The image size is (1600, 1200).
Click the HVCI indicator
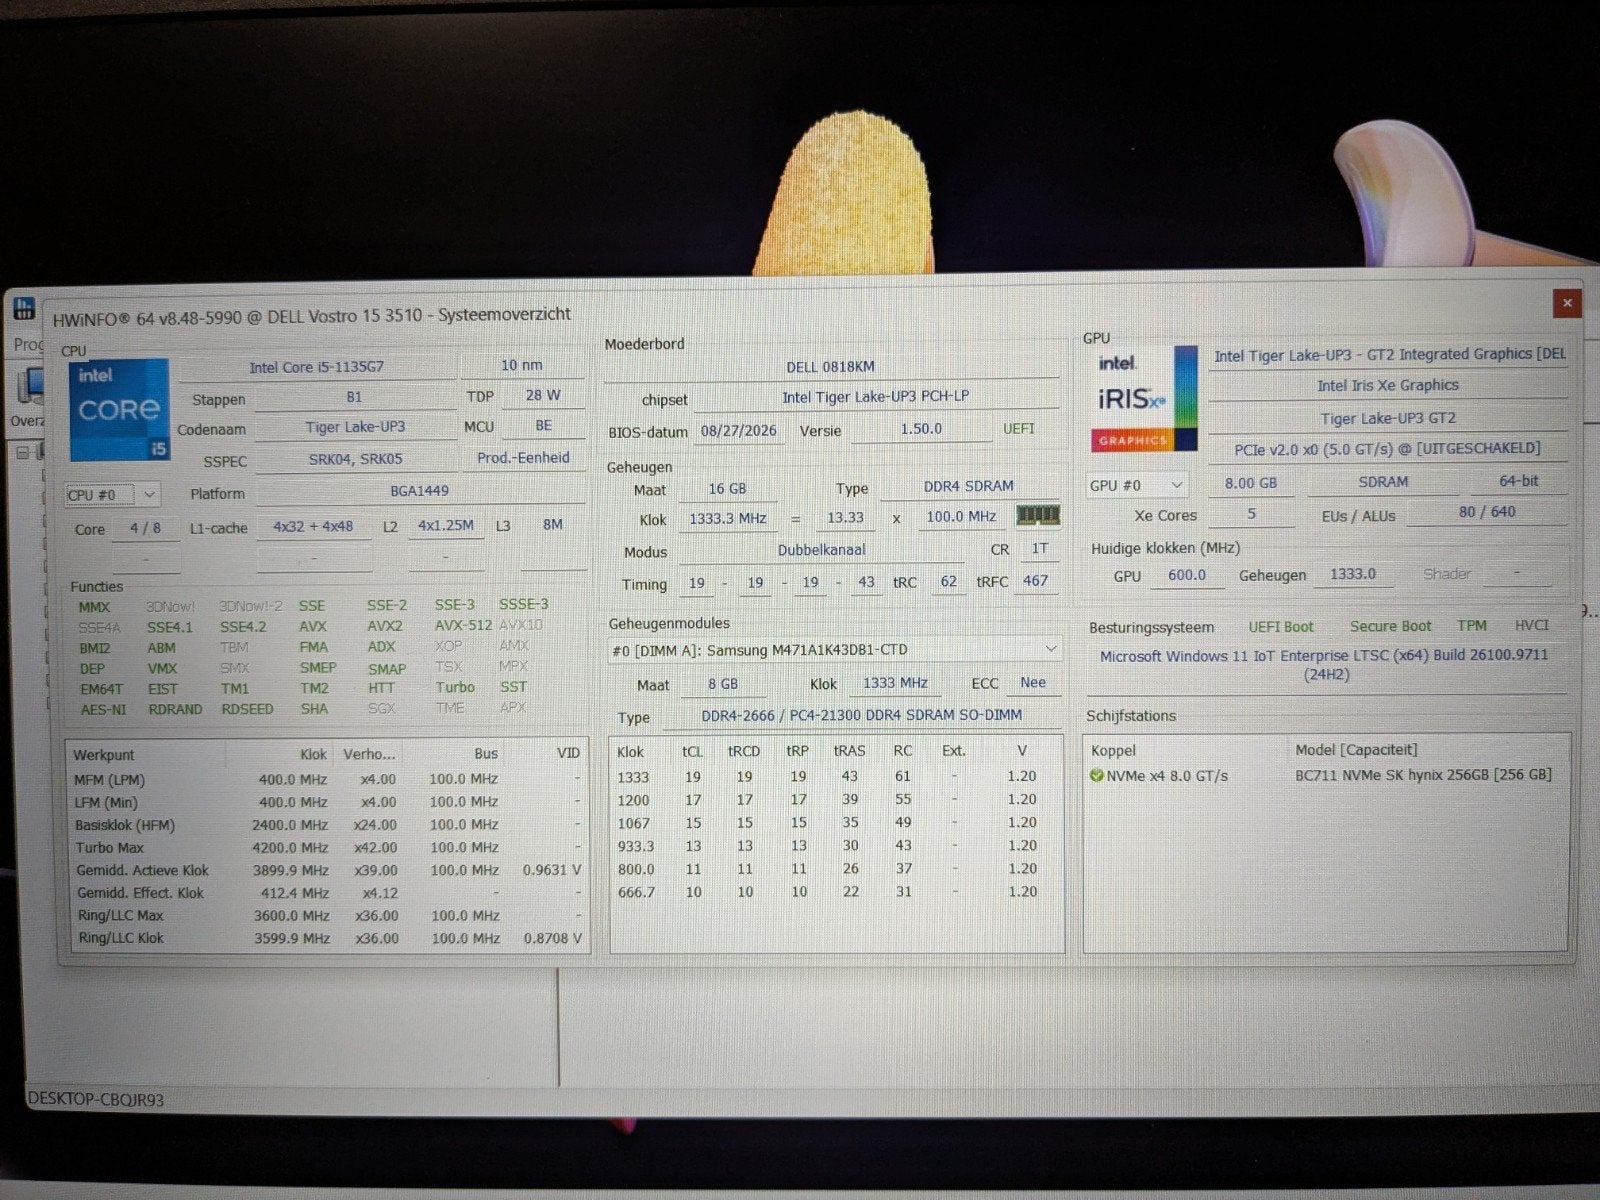tap(1531, 625)
